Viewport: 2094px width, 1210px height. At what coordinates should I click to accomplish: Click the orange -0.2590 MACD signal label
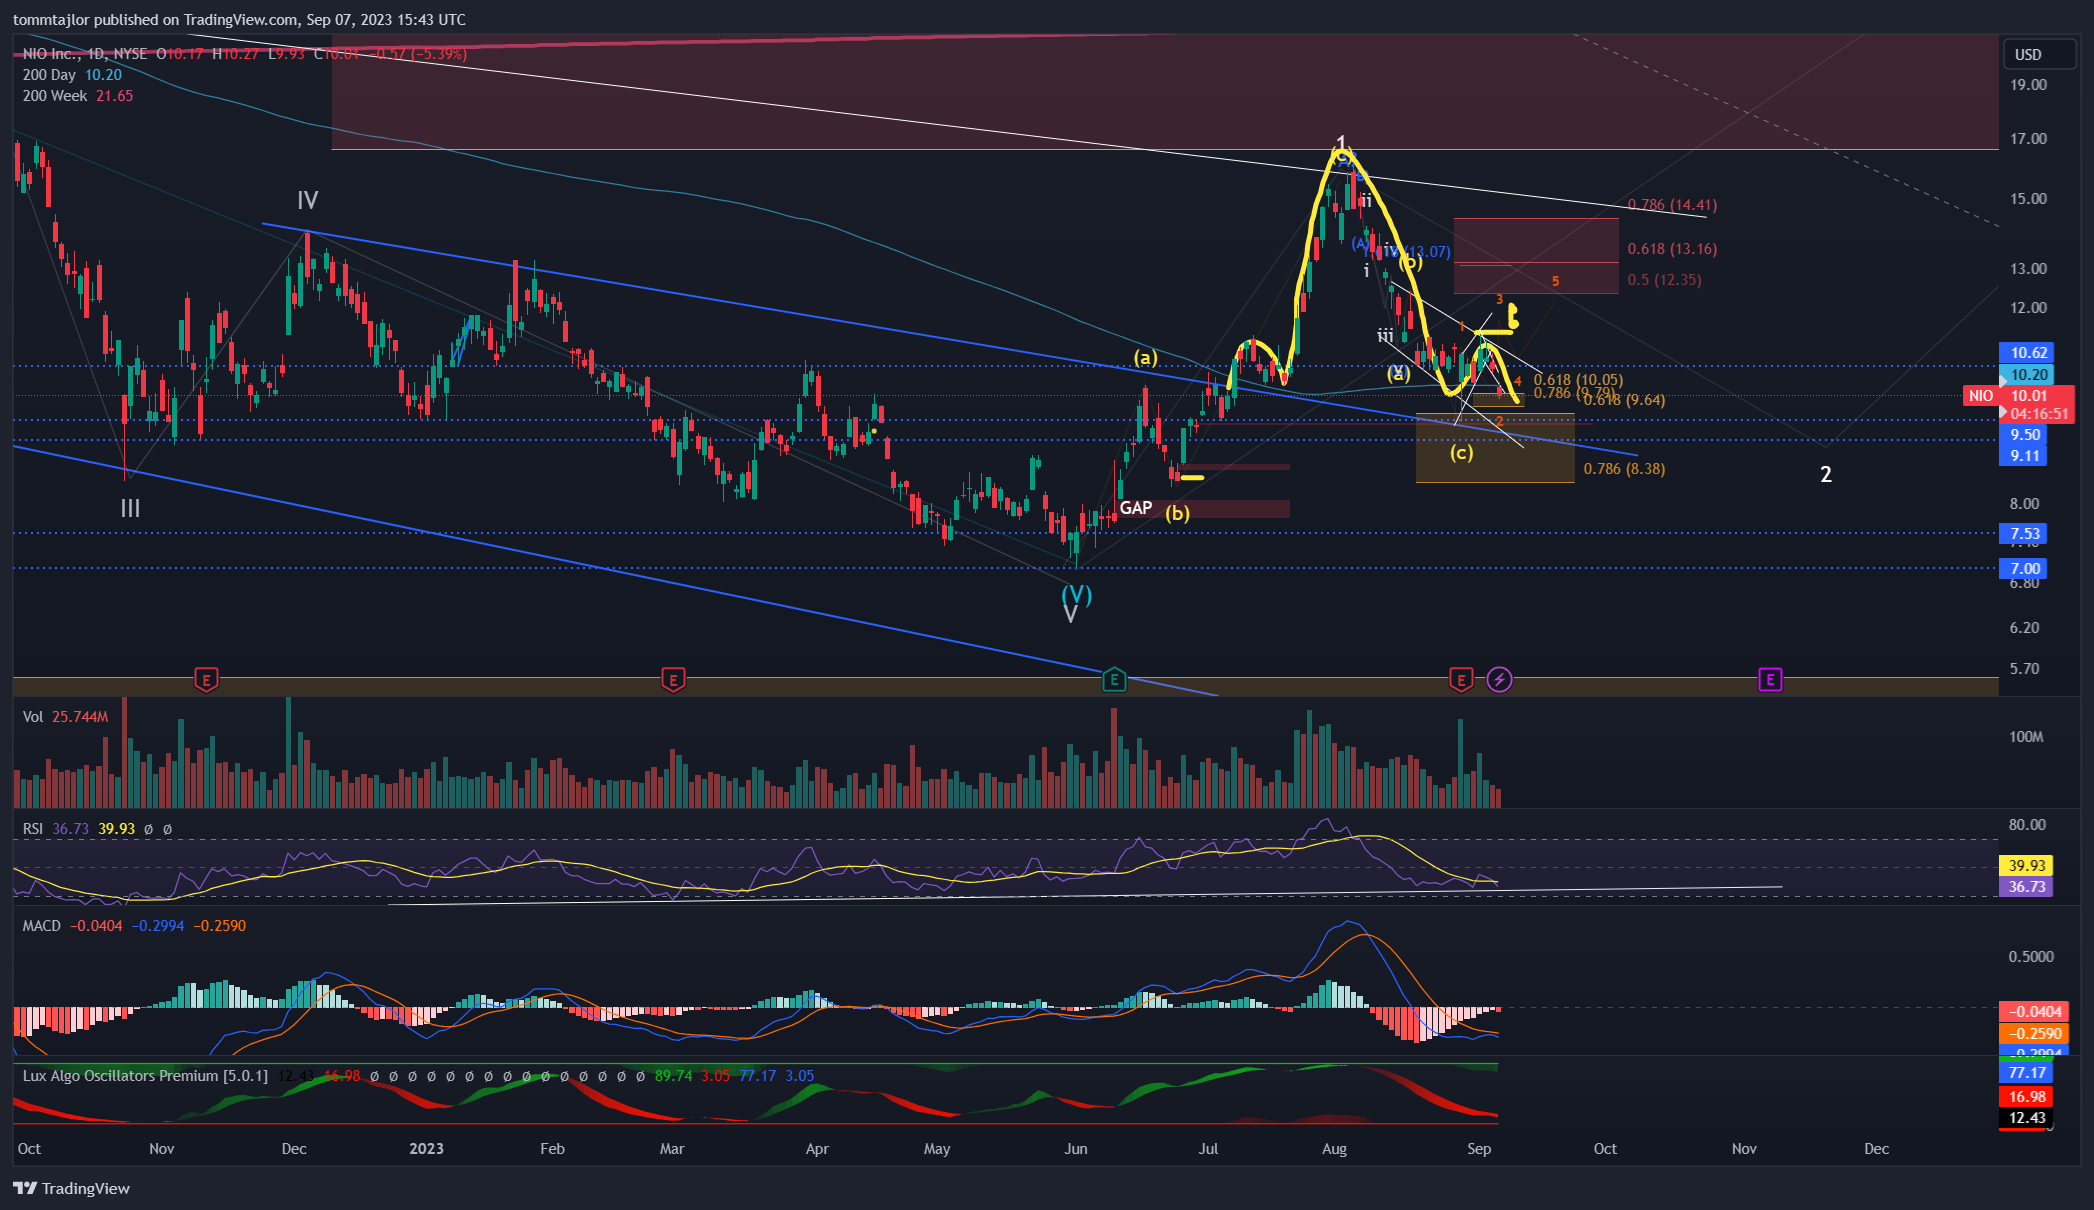(x=2036, y=1034)
